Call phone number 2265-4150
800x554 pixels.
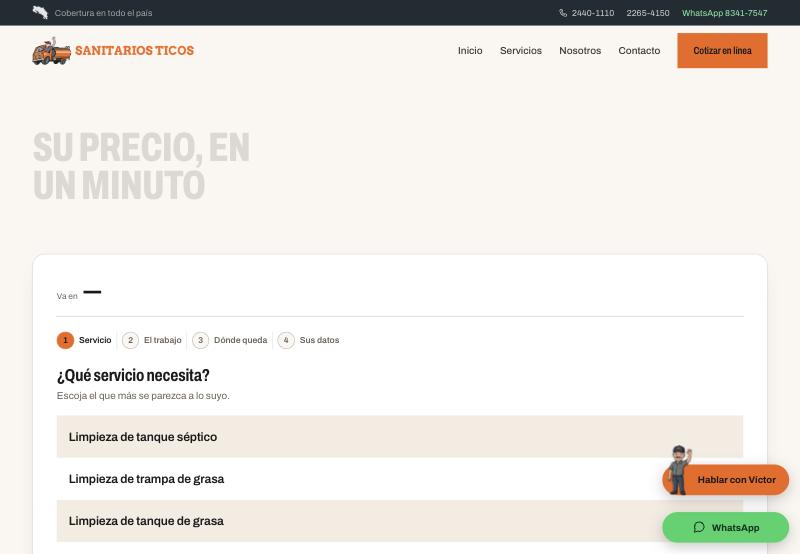tap(648, 13)
